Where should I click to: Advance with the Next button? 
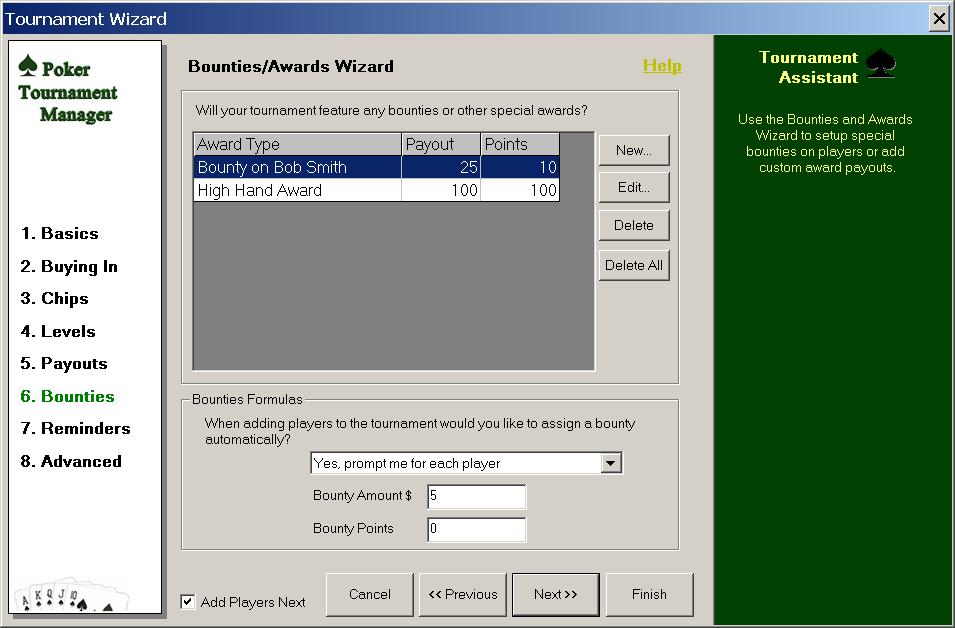click(556, 594)
